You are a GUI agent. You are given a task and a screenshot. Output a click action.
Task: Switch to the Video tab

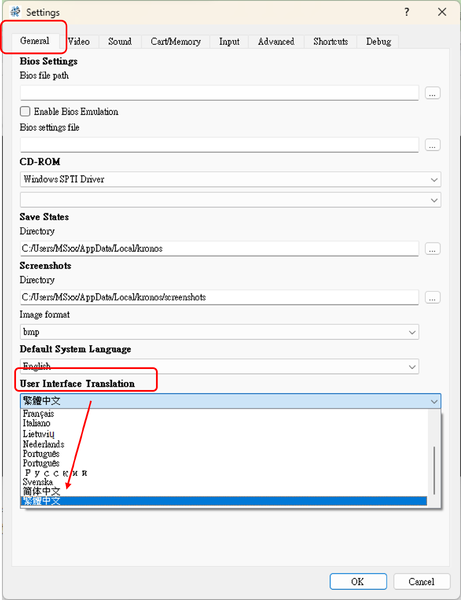pos(79,41)
